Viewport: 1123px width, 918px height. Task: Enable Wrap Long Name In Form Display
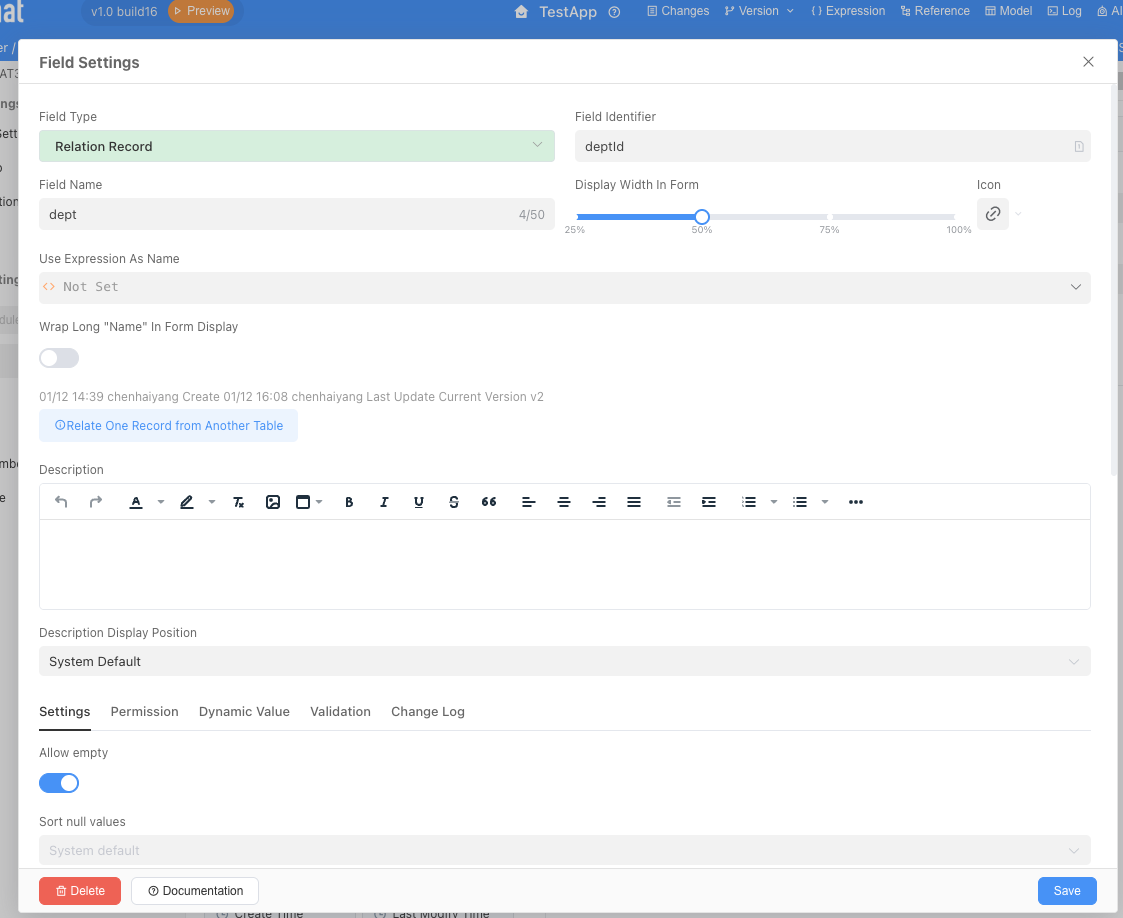59,358
